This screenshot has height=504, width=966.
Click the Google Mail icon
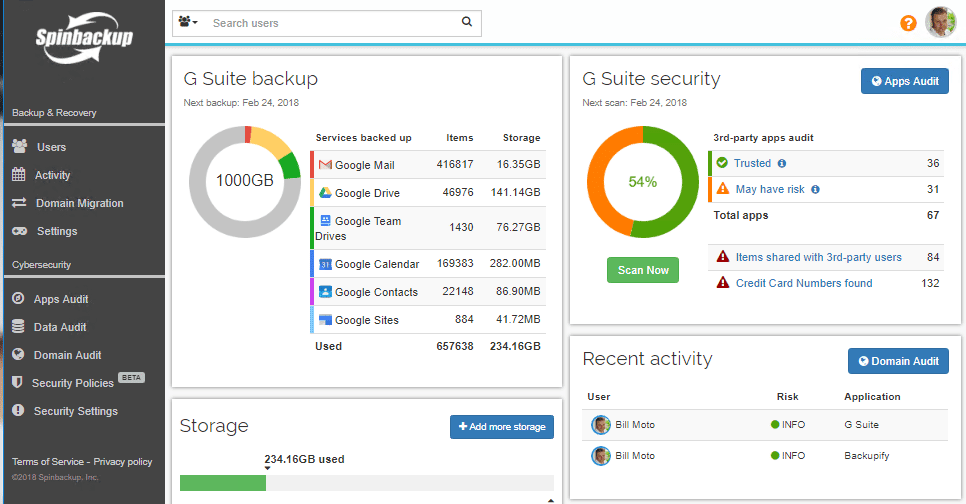[x=325, y=165]
